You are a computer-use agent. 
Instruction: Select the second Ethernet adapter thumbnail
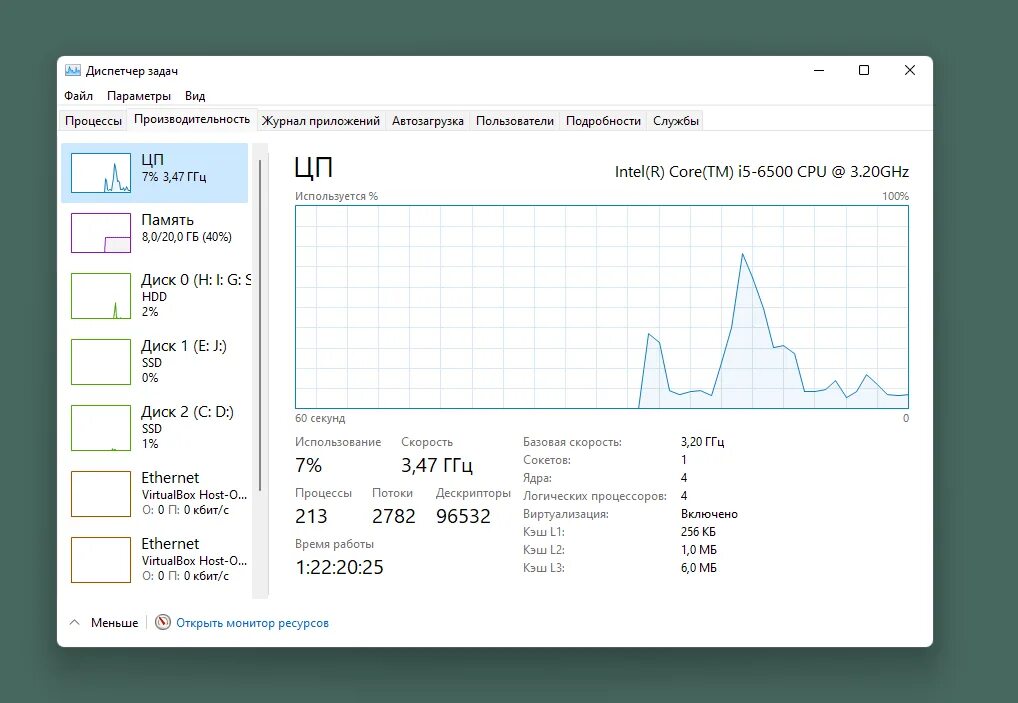click(101, 560)
